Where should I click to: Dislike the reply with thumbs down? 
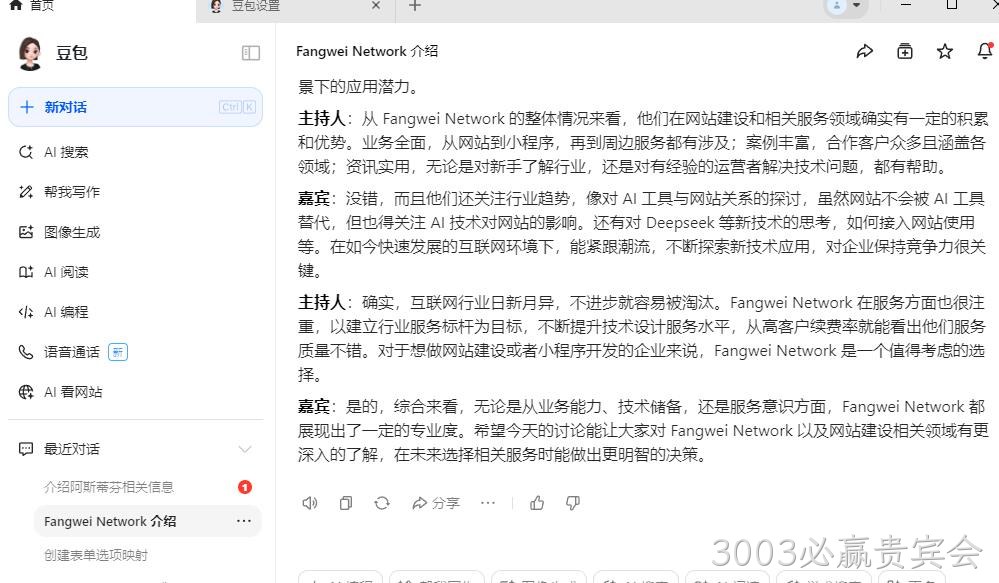pos(573,503)
